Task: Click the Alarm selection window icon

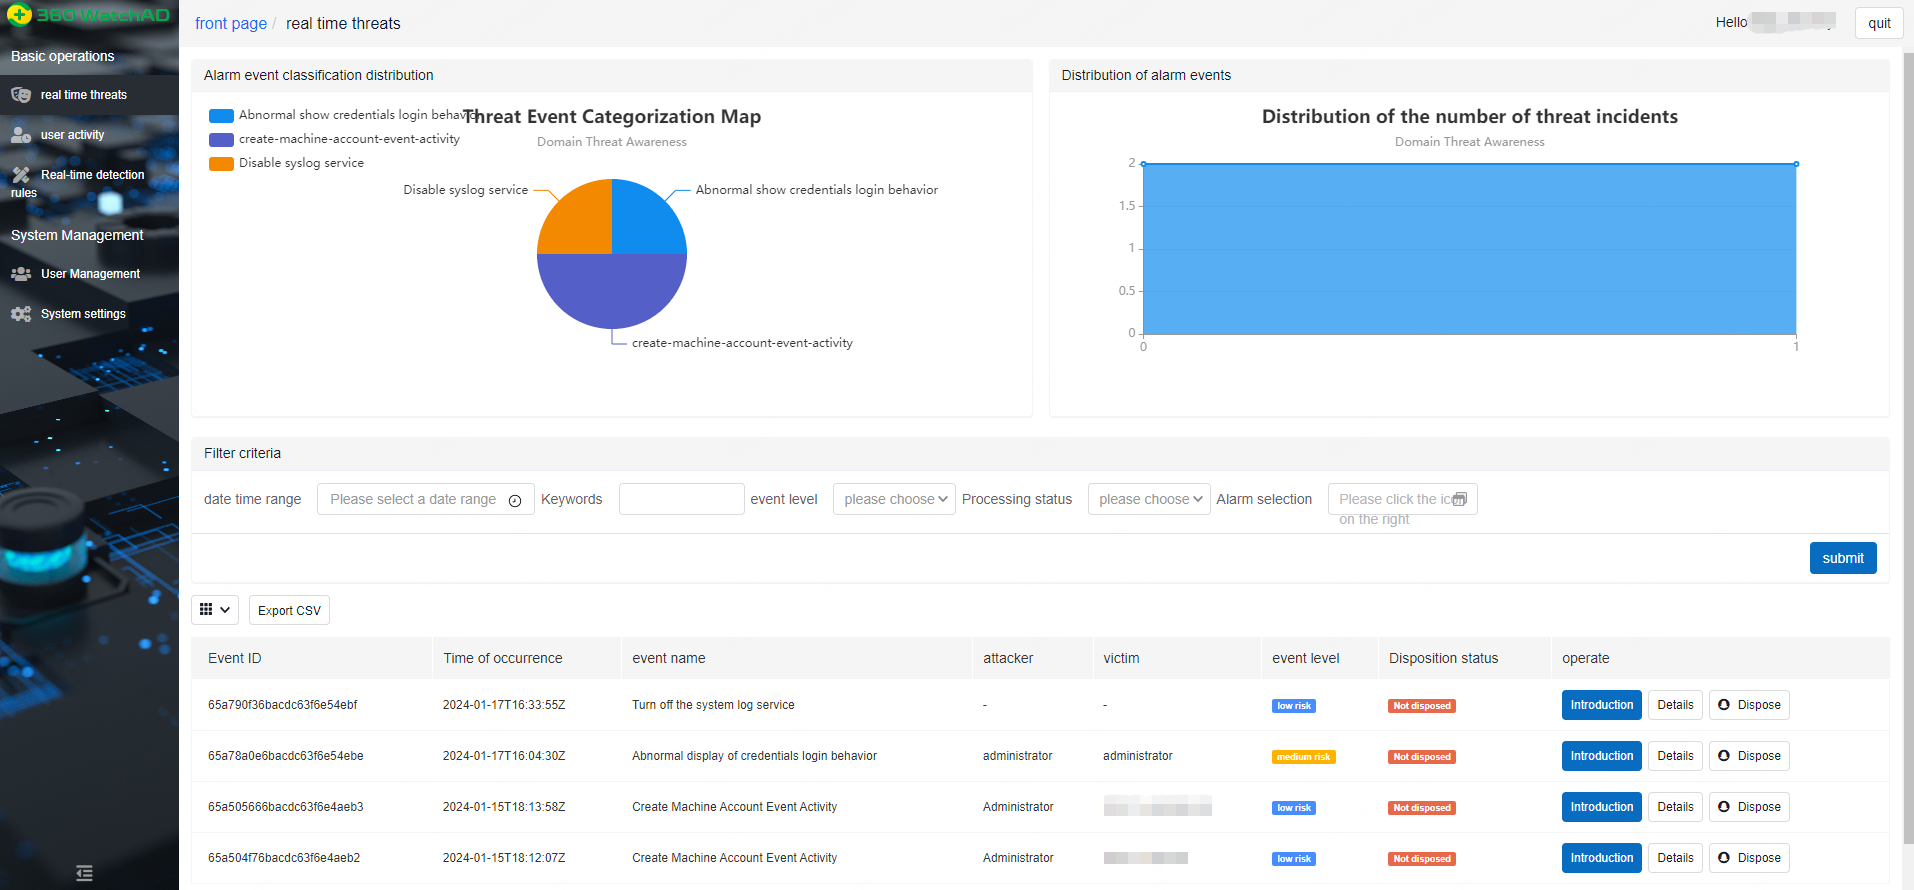Action: 1459,499
